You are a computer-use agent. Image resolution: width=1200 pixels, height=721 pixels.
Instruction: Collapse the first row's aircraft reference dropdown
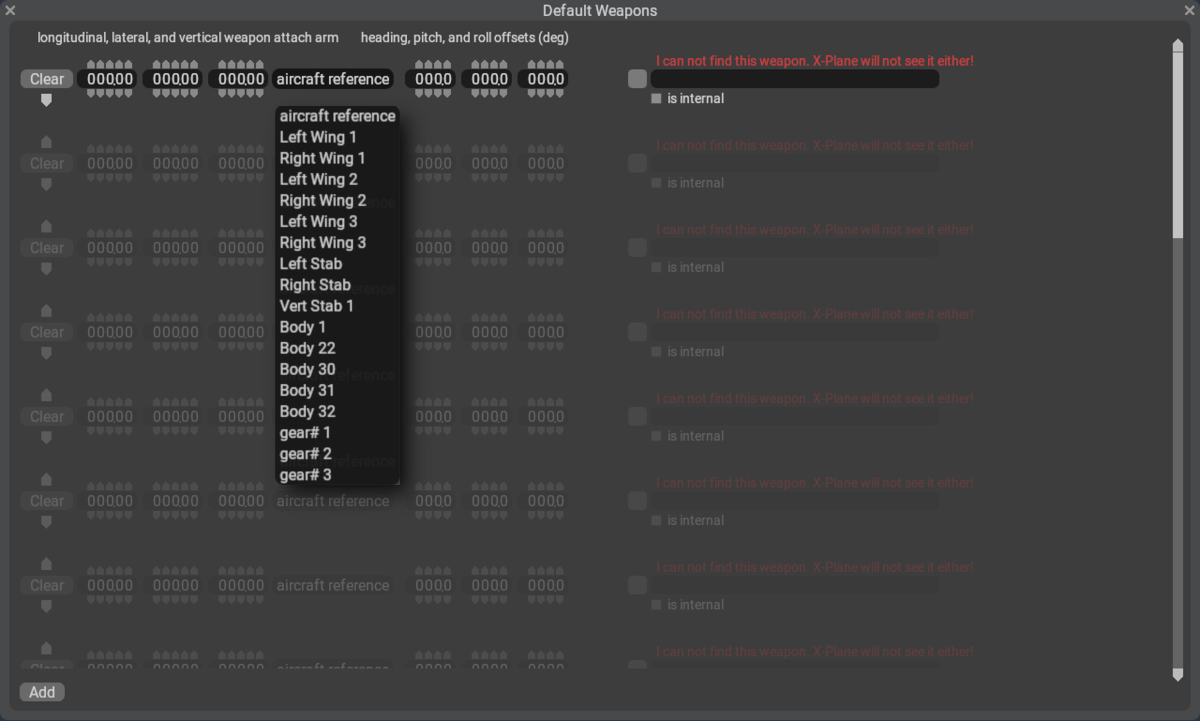tap(333, 79)
